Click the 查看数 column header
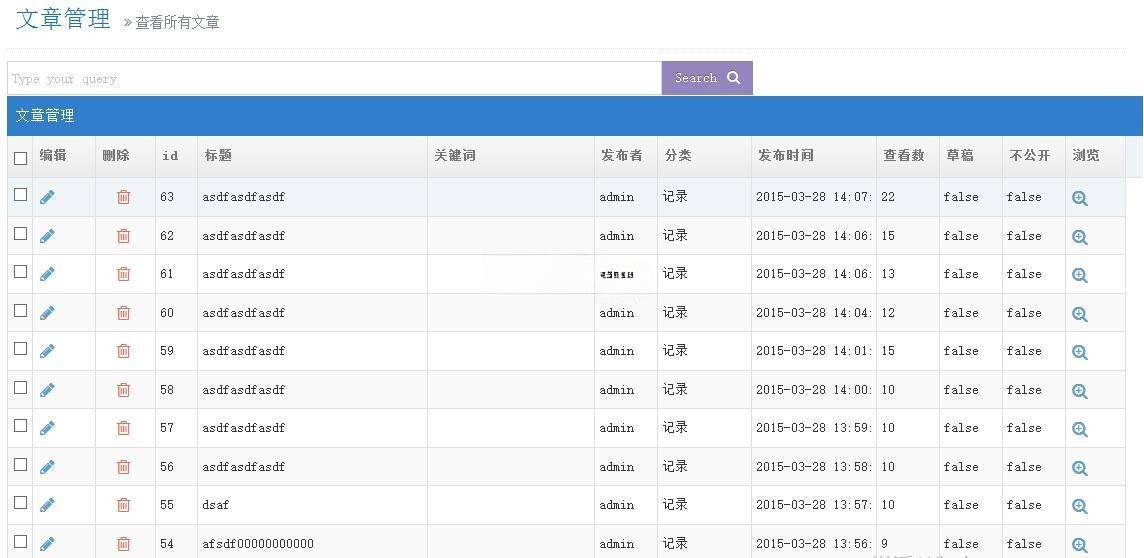 [903, 156]
